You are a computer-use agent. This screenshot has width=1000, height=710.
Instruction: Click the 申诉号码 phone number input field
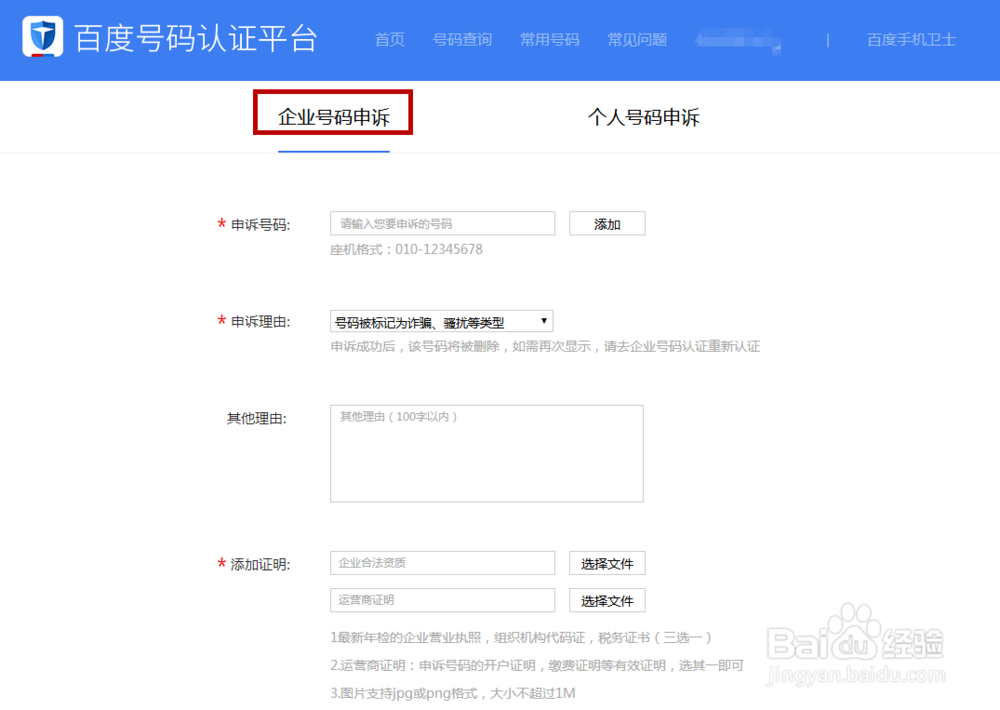442,223
